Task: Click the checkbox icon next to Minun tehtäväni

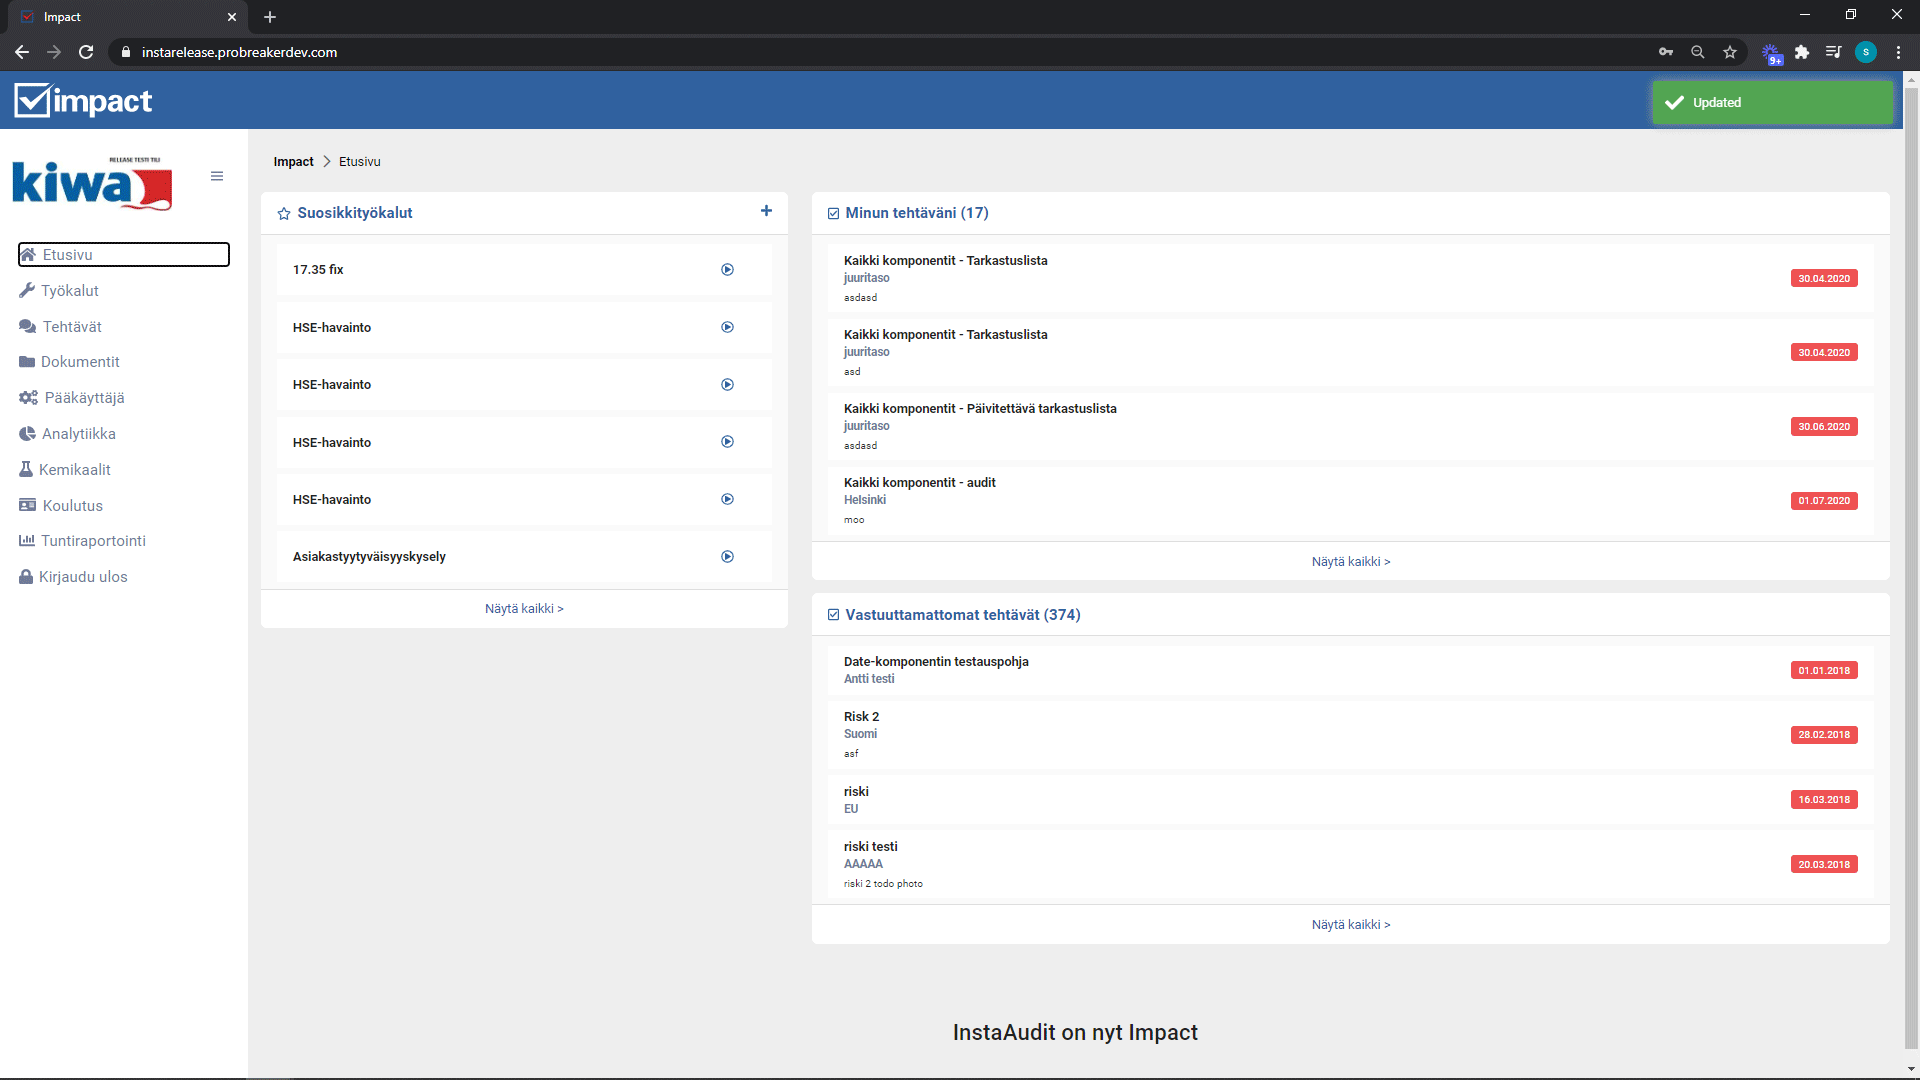Action: click(833, 214)
